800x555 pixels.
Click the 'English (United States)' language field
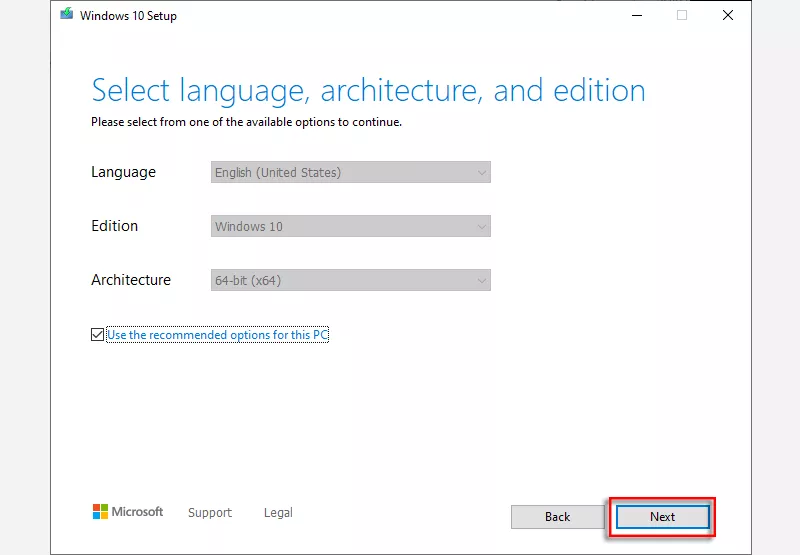point(340,173)
